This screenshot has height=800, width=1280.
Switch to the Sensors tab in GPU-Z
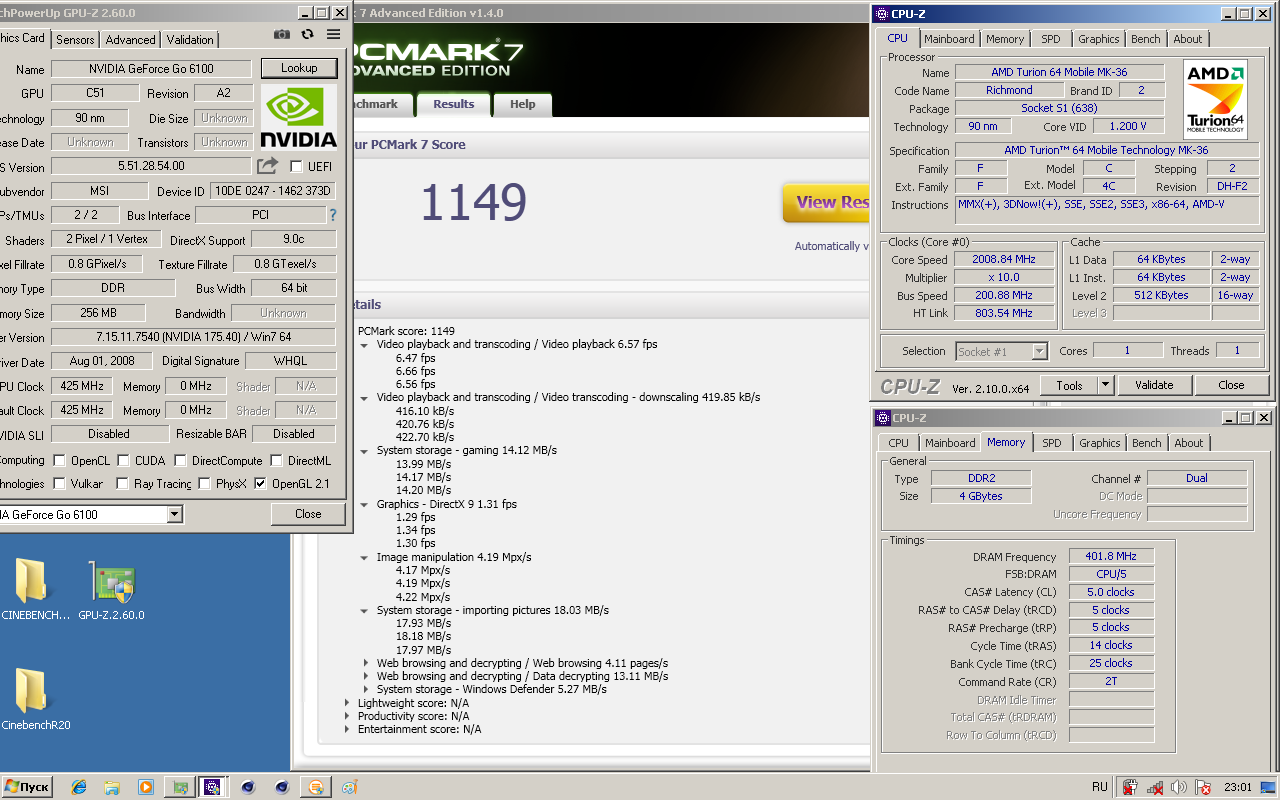[x=75, y=39]
